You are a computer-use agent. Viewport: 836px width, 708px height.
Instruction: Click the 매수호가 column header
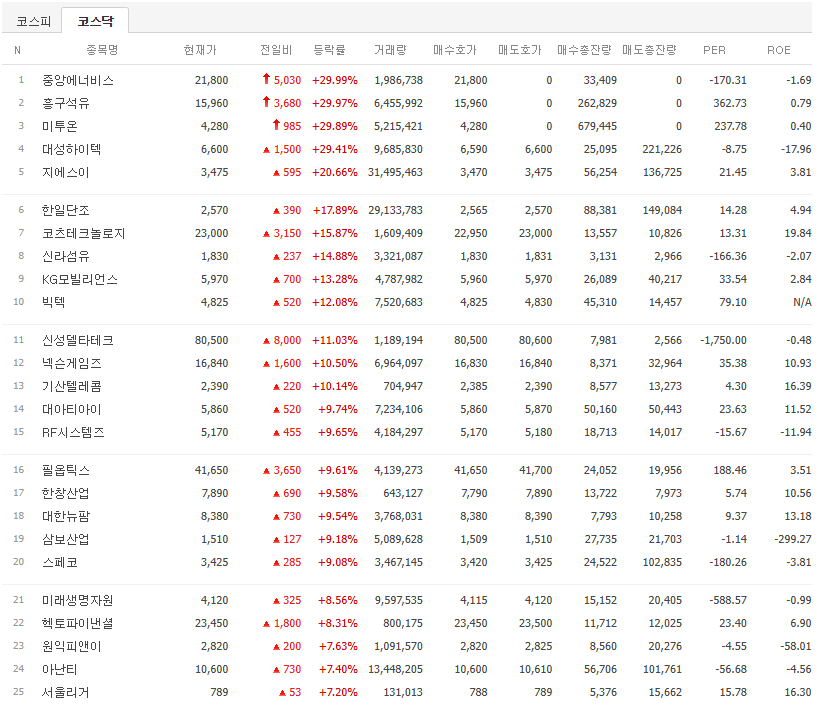(455, 50)
